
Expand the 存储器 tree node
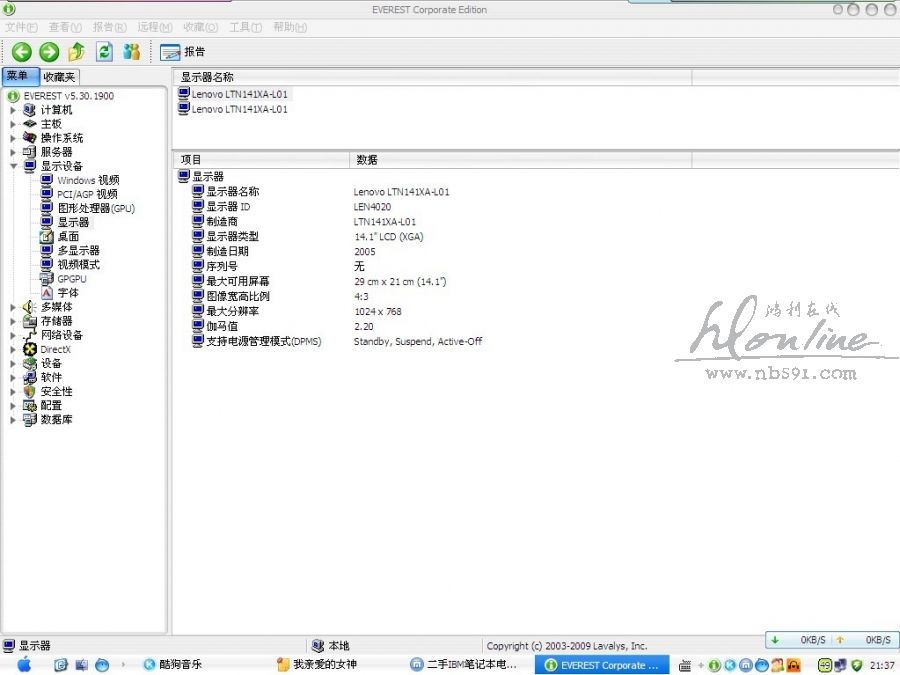click(13, 322)
